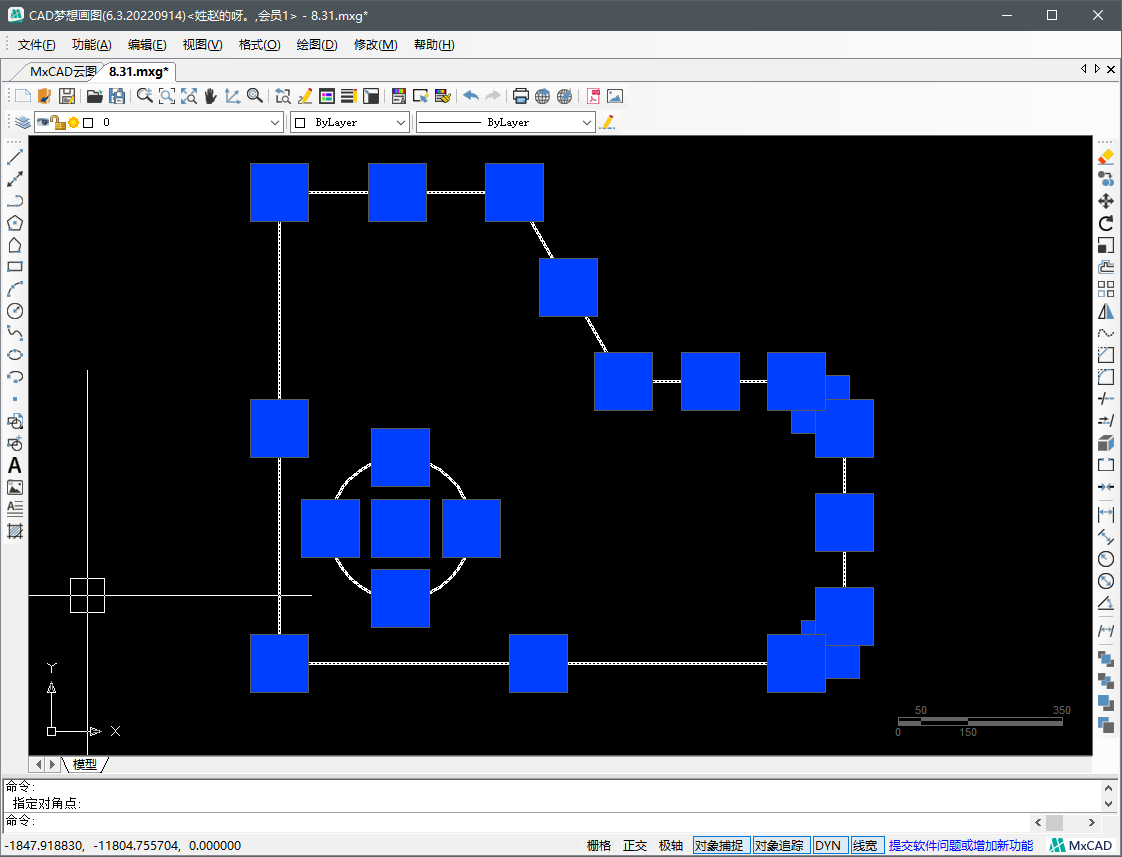Select the Rotate tool in right toolbar
The height and width of the screenshot is (857, 1122).
1106,223
